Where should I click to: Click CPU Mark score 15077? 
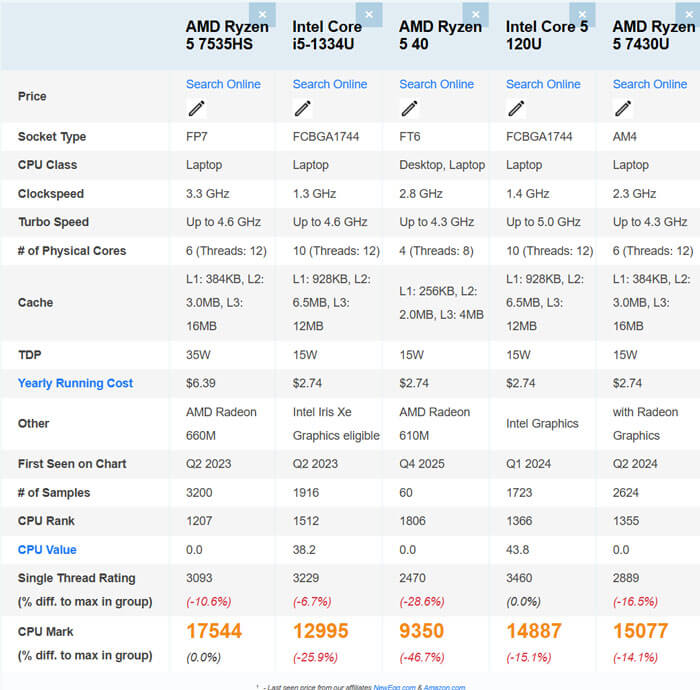point(641,631)
